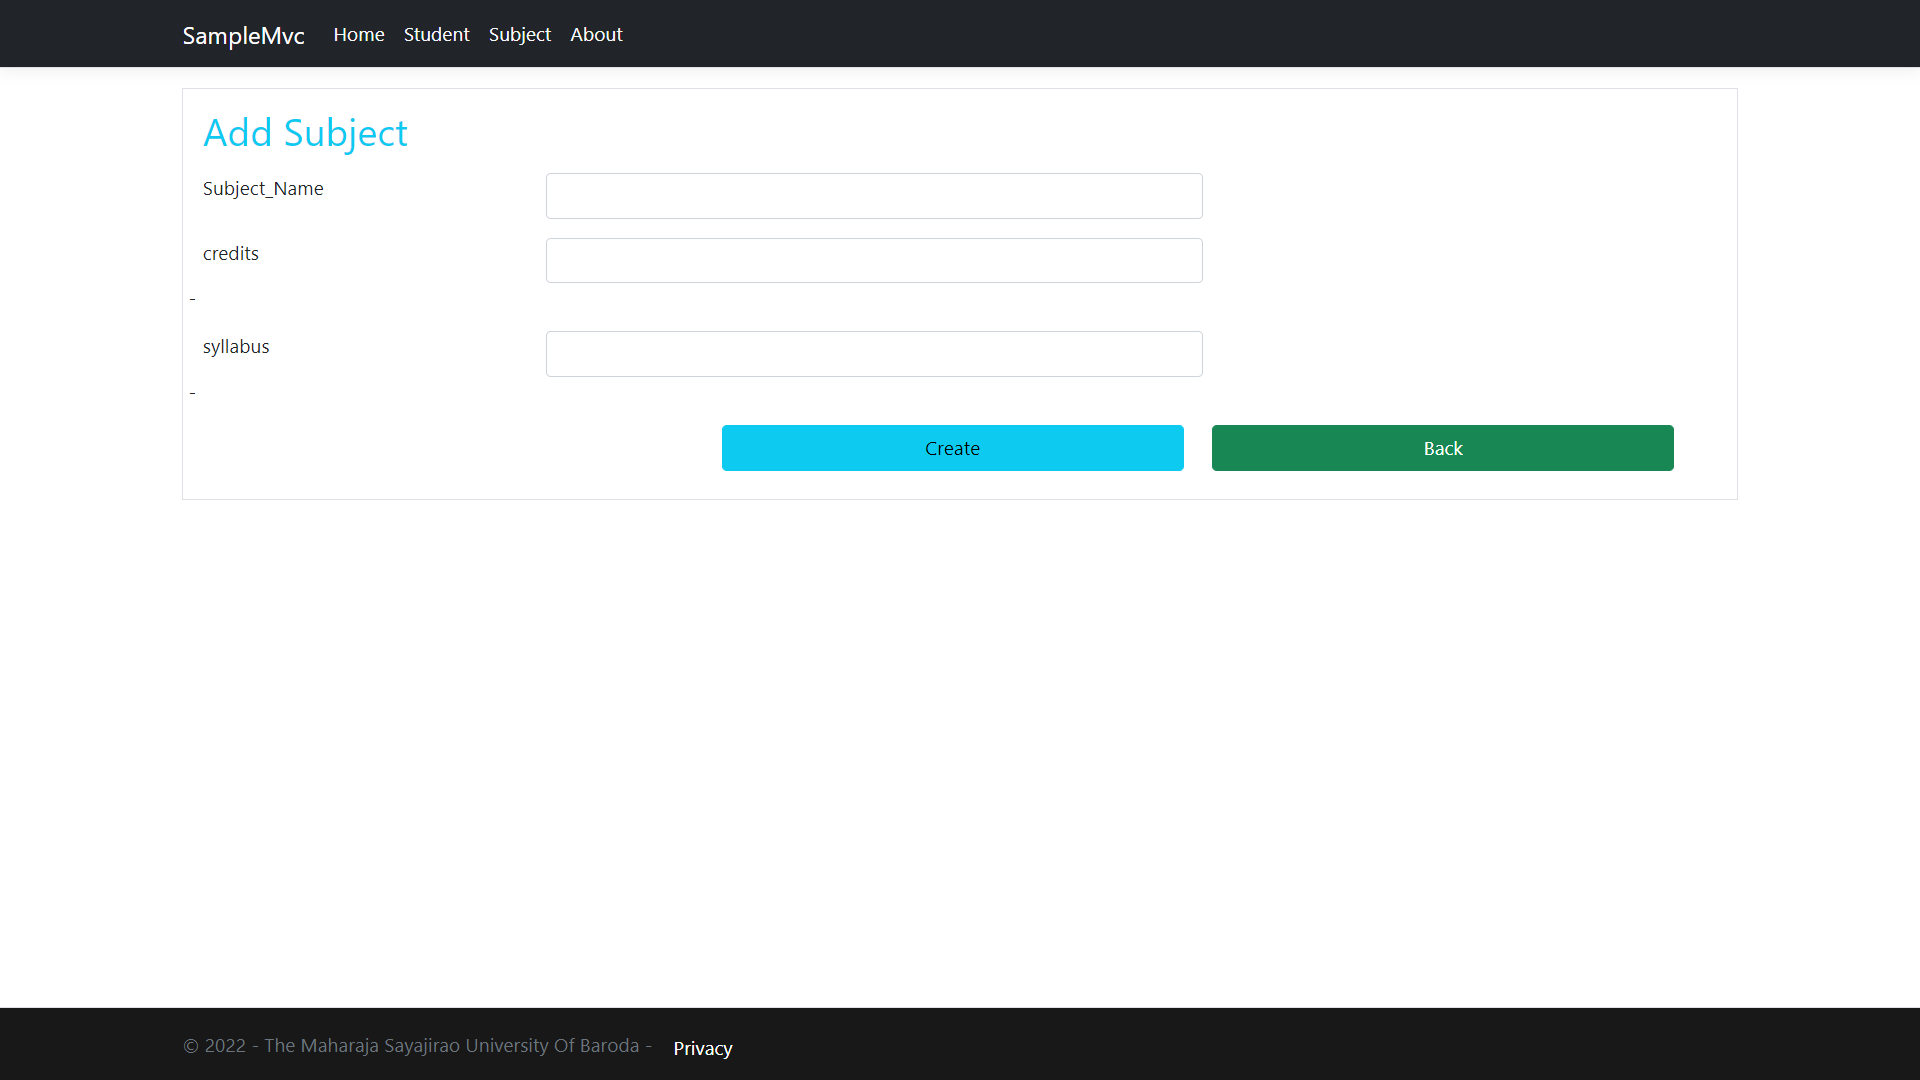Open the Privacy link in footer
The width and height of the screenshot is (1920, 1080).
(x=703, y=1048)
